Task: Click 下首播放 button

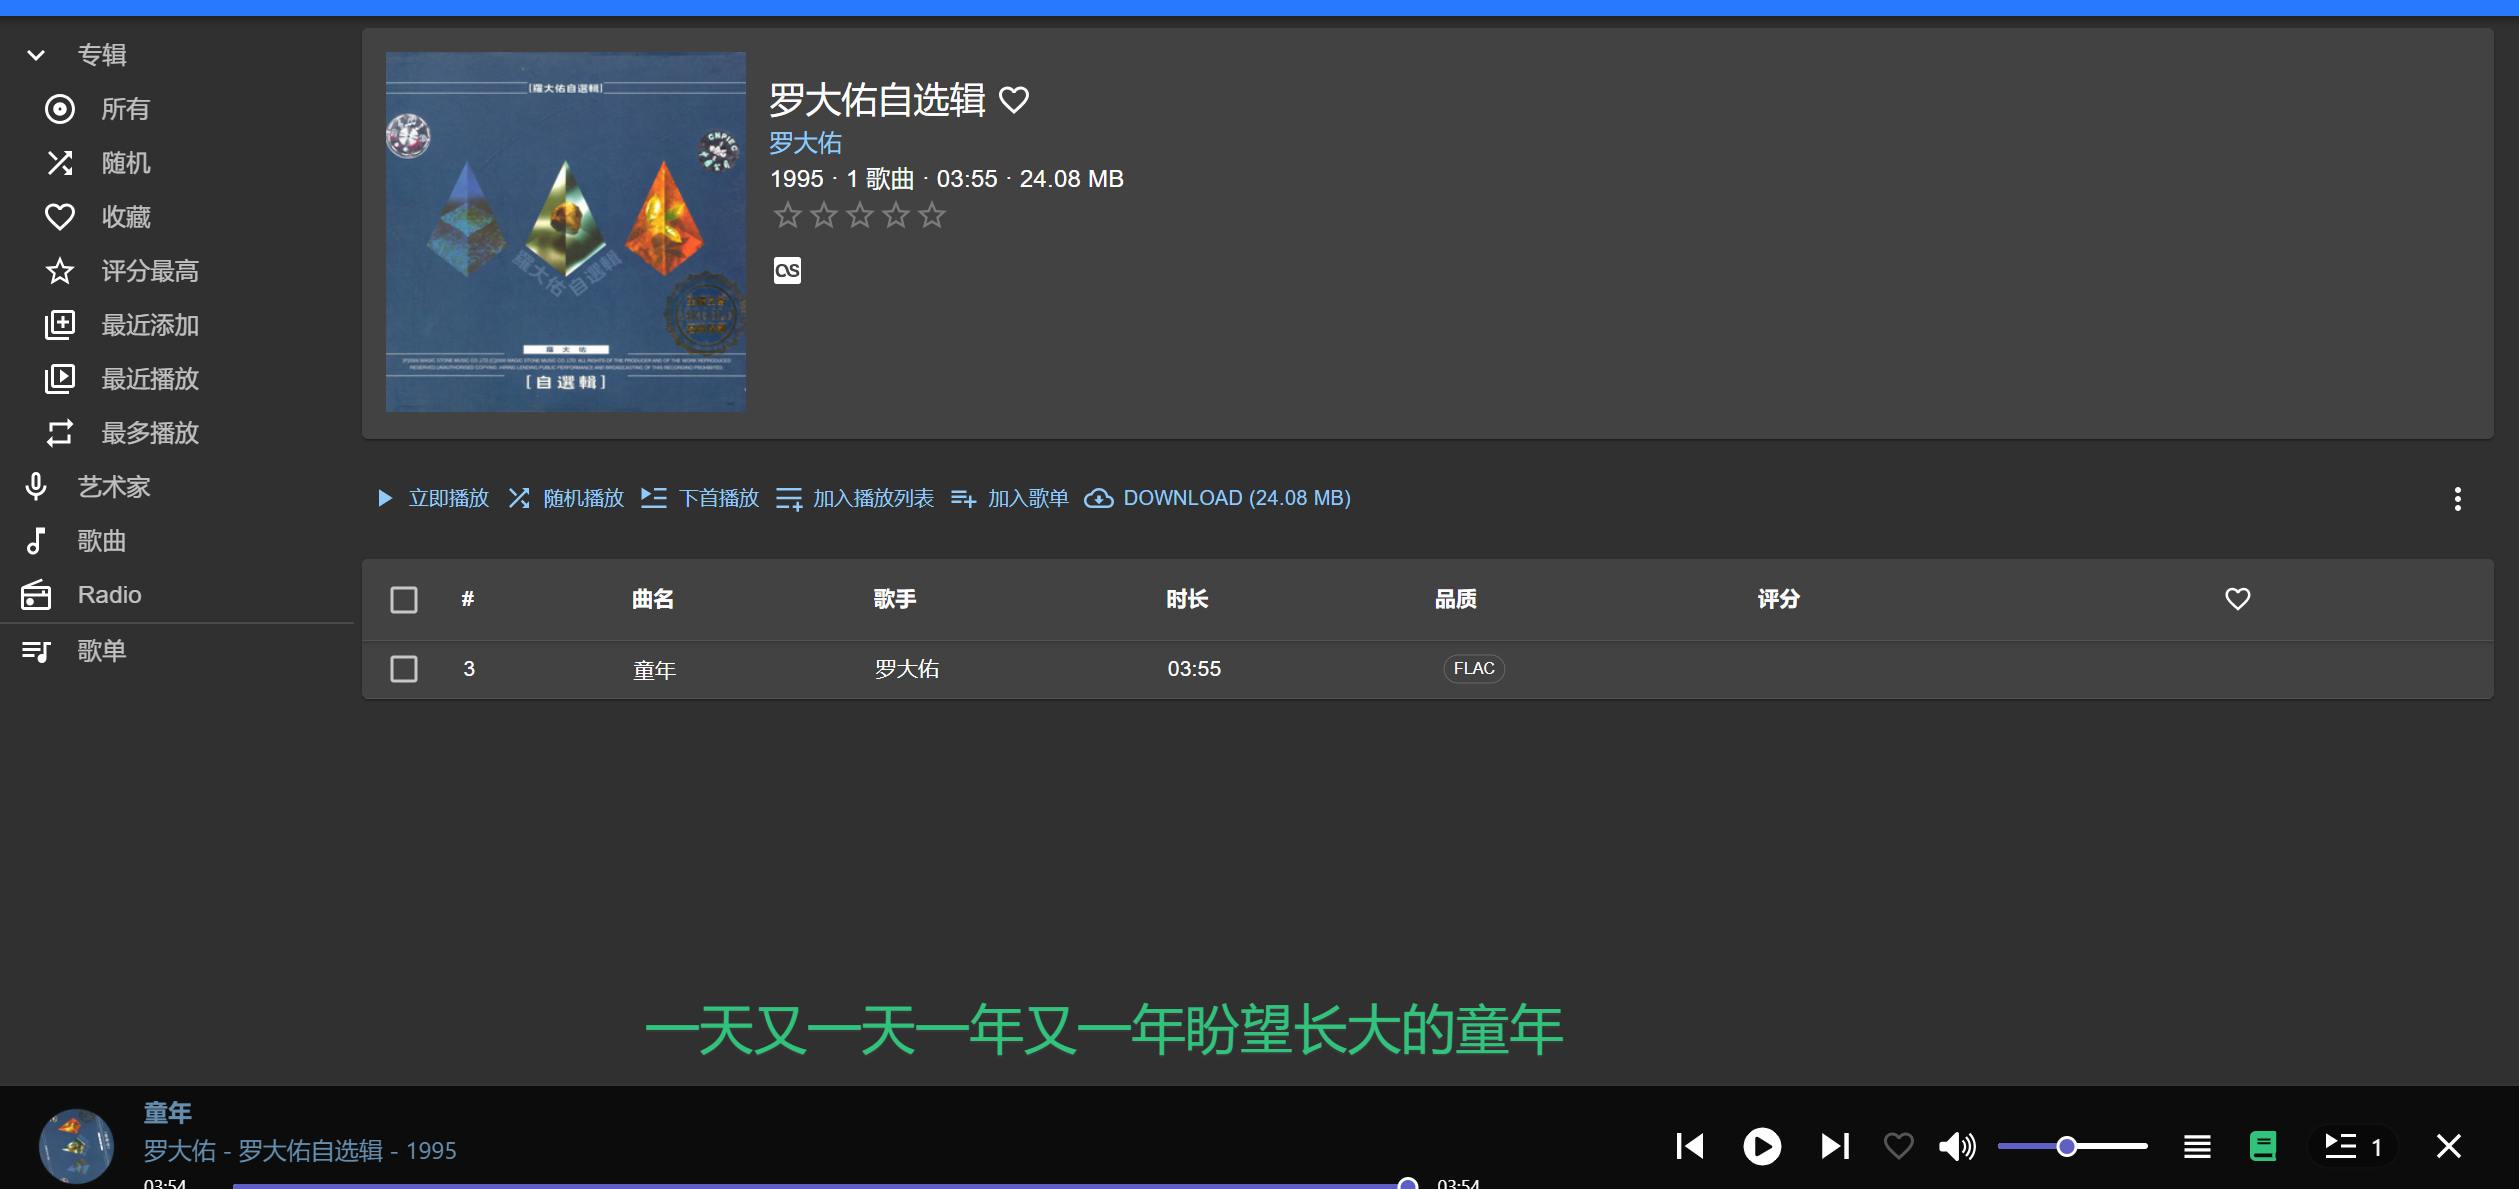Action: 700,498
